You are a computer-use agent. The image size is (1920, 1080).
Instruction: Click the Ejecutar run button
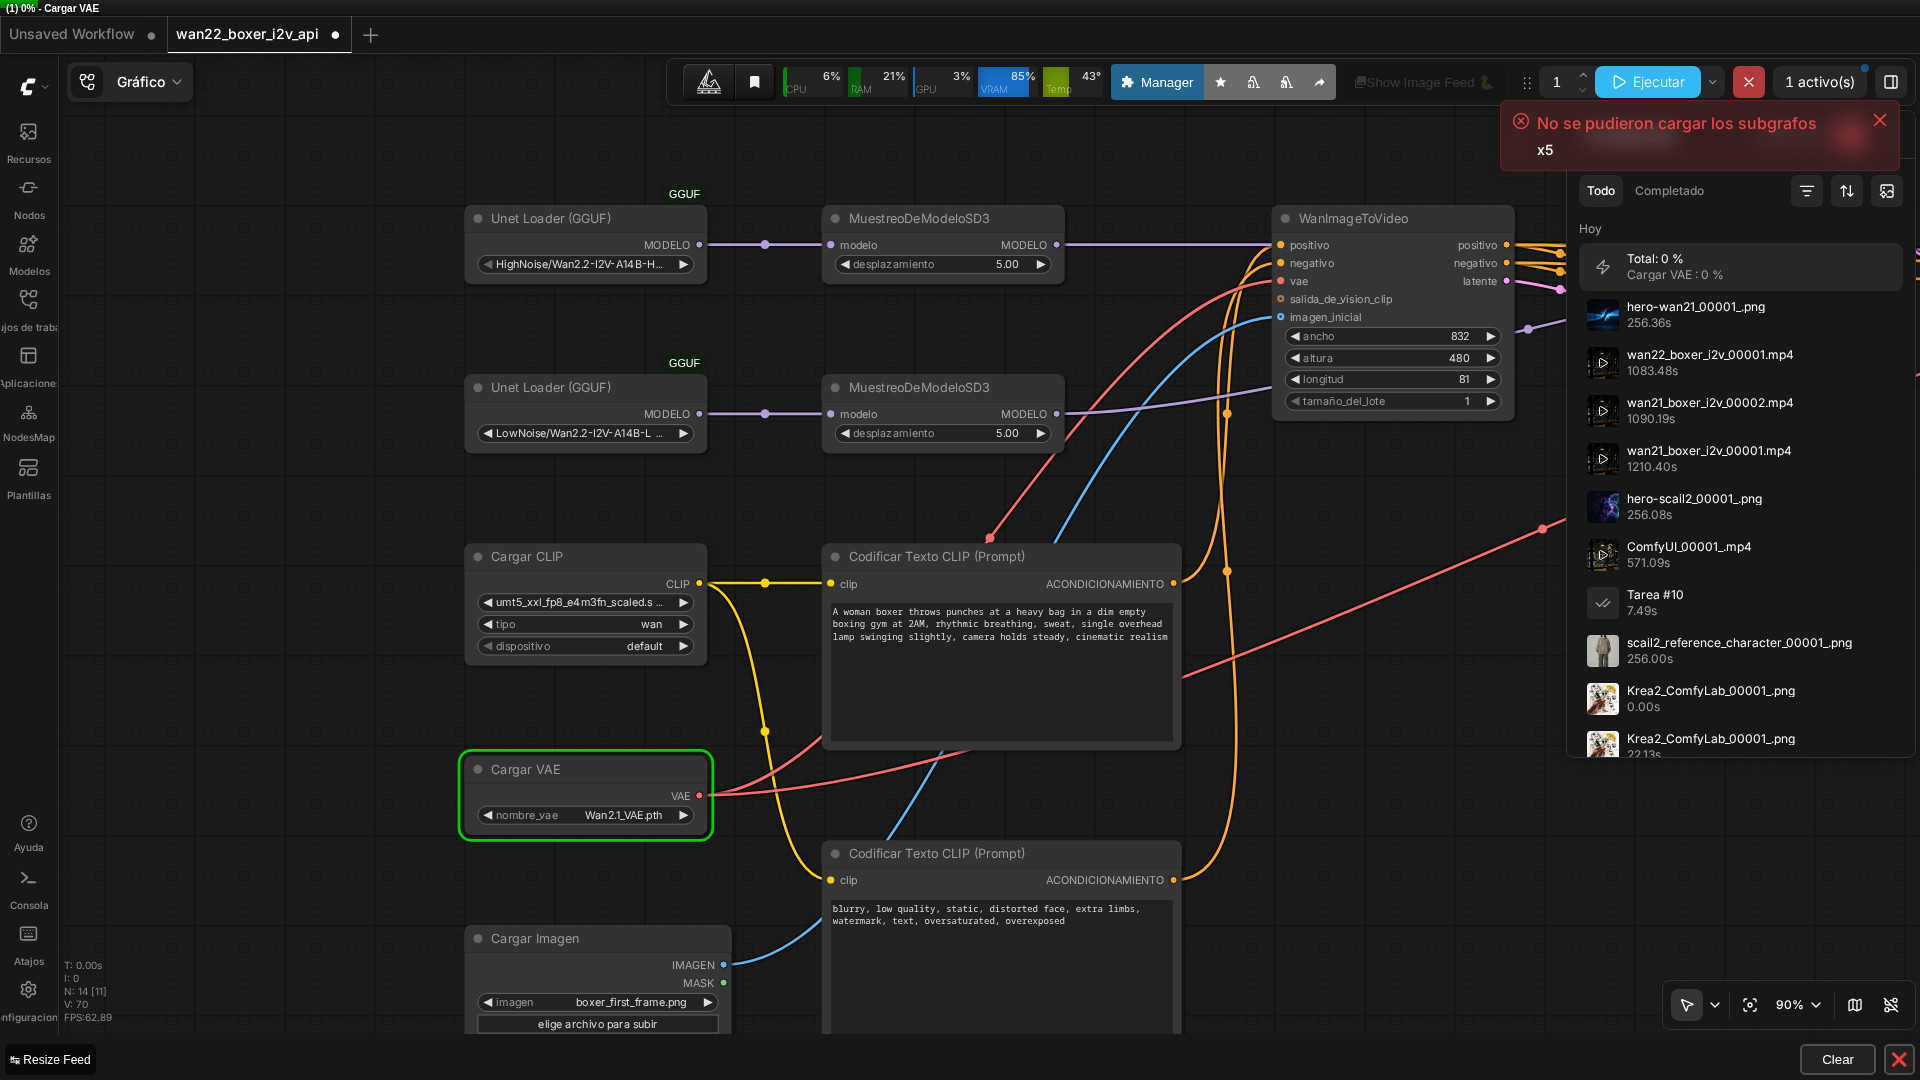coord(1647,82)
